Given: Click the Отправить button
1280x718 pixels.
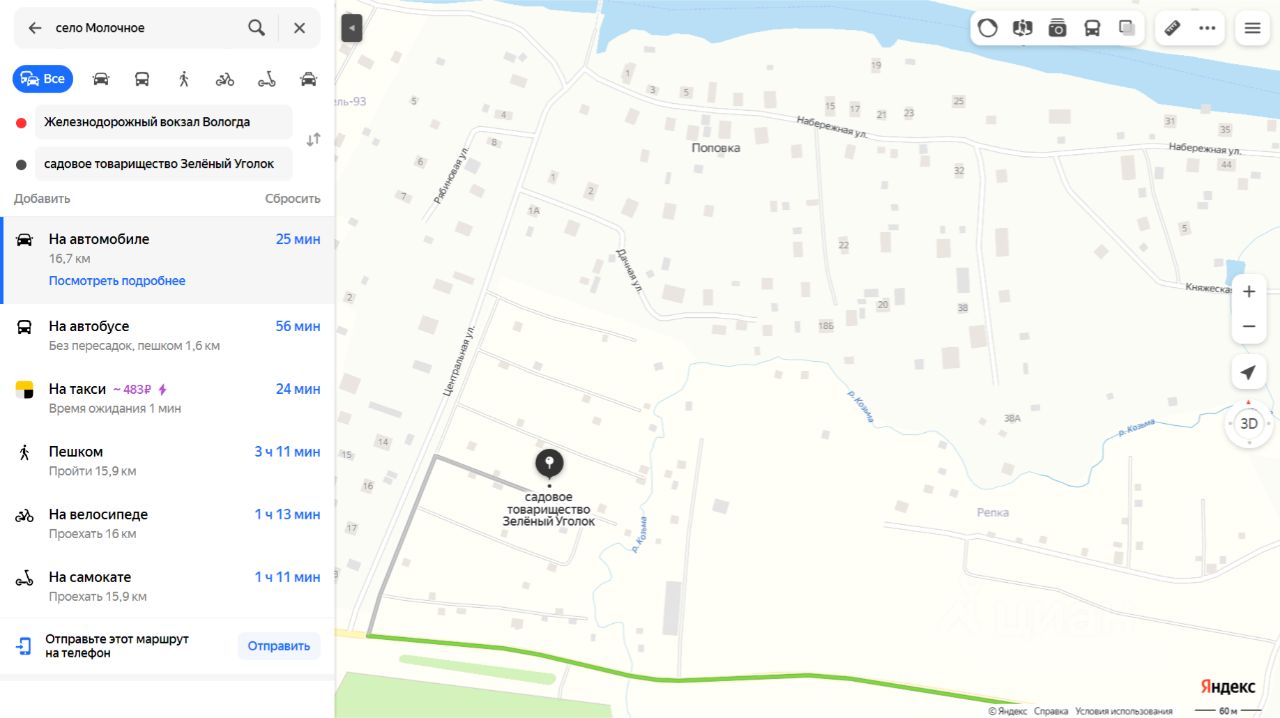Looking at the screenshot, I should point(279,646).
